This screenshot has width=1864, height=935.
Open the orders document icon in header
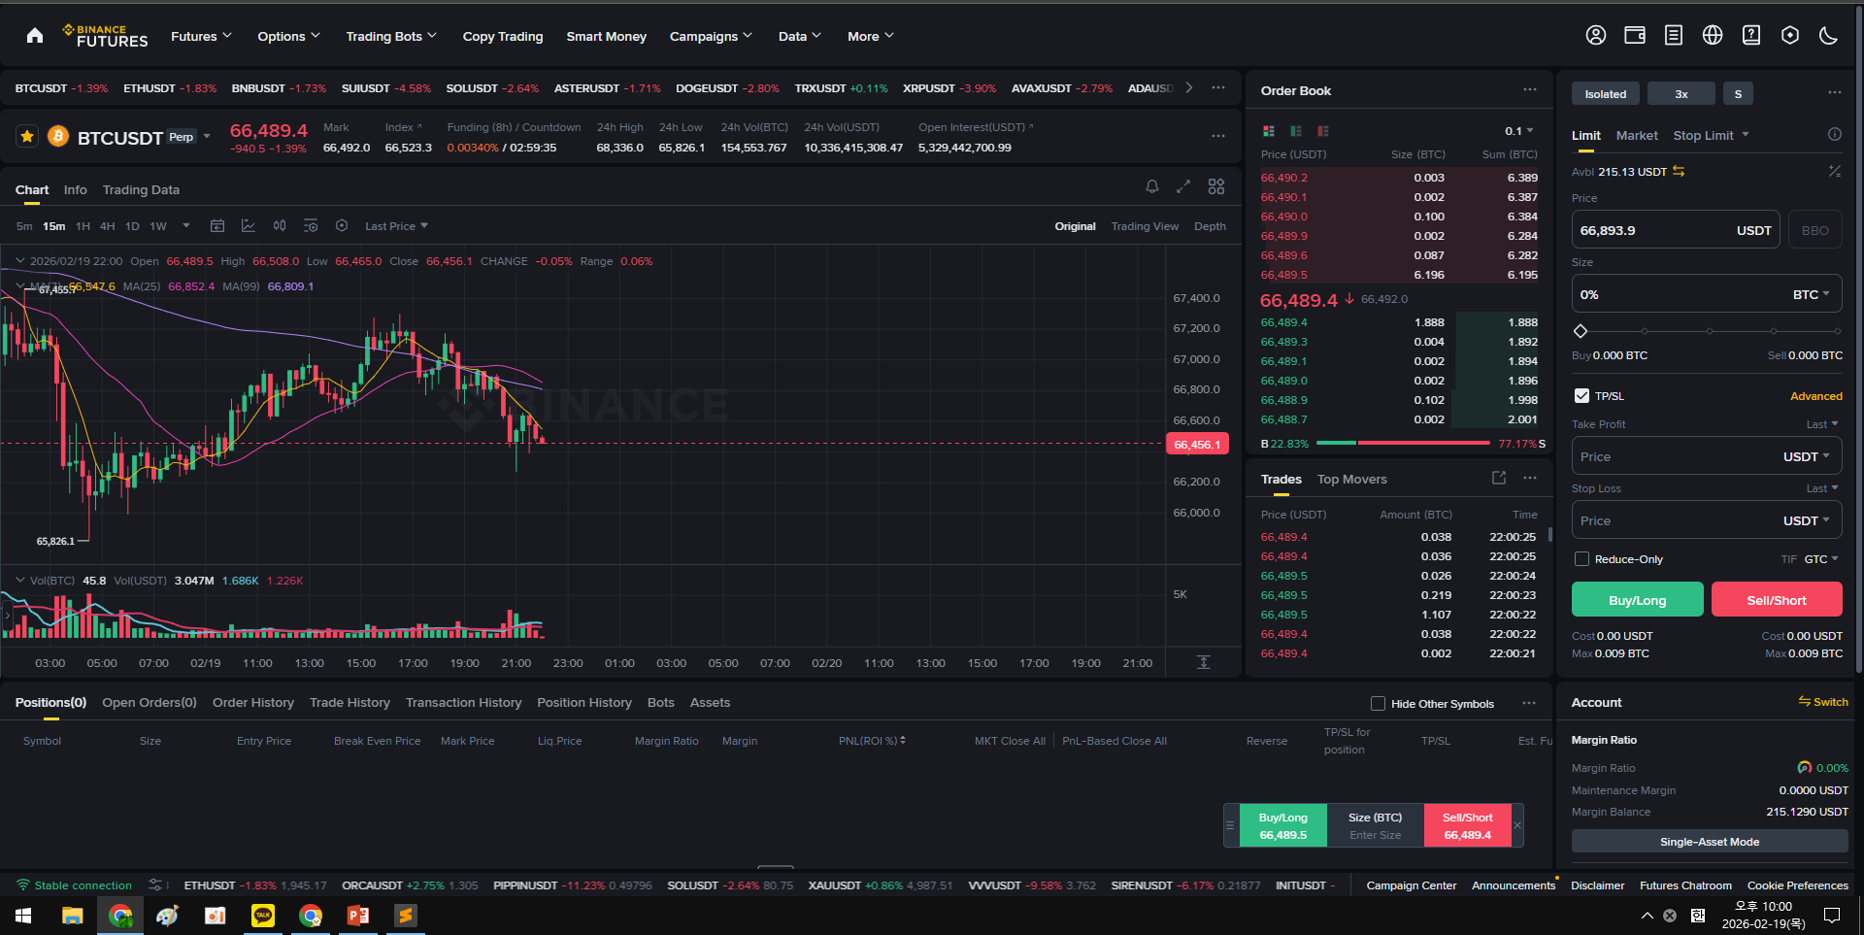pos(1673,36)
